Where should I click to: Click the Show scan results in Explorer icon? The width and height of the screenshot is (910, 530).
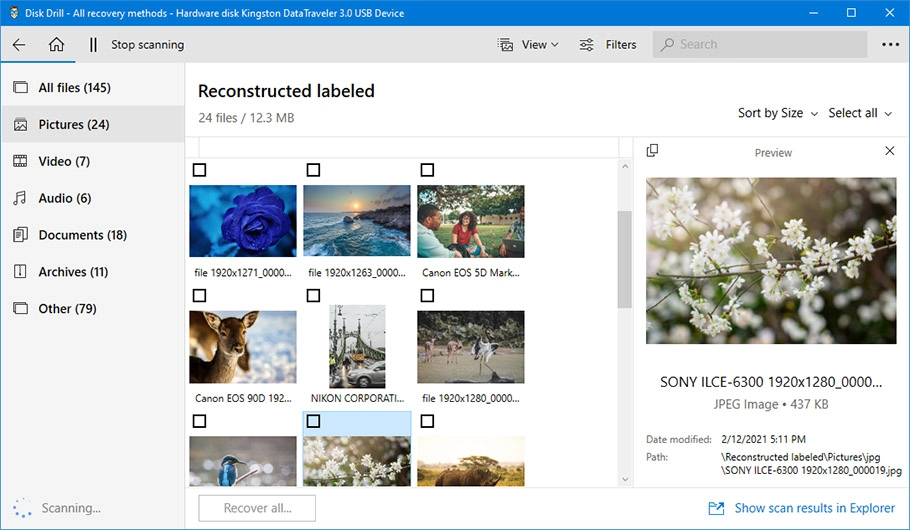click(x=716, y=508)
